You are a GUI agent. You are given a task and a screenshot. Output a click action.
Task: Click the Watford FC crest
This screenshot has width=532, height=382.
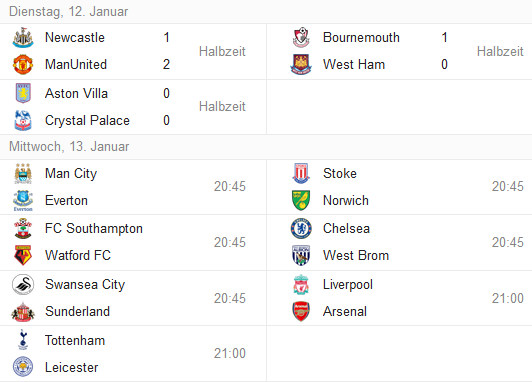[23, 255]
